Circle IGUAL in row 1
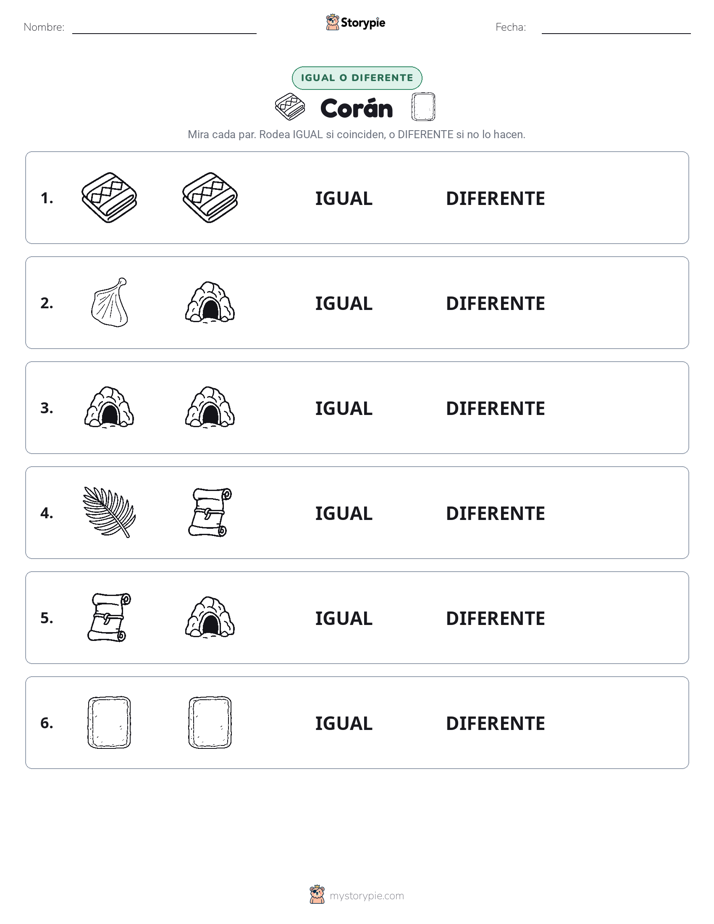 tap(343, 199)
